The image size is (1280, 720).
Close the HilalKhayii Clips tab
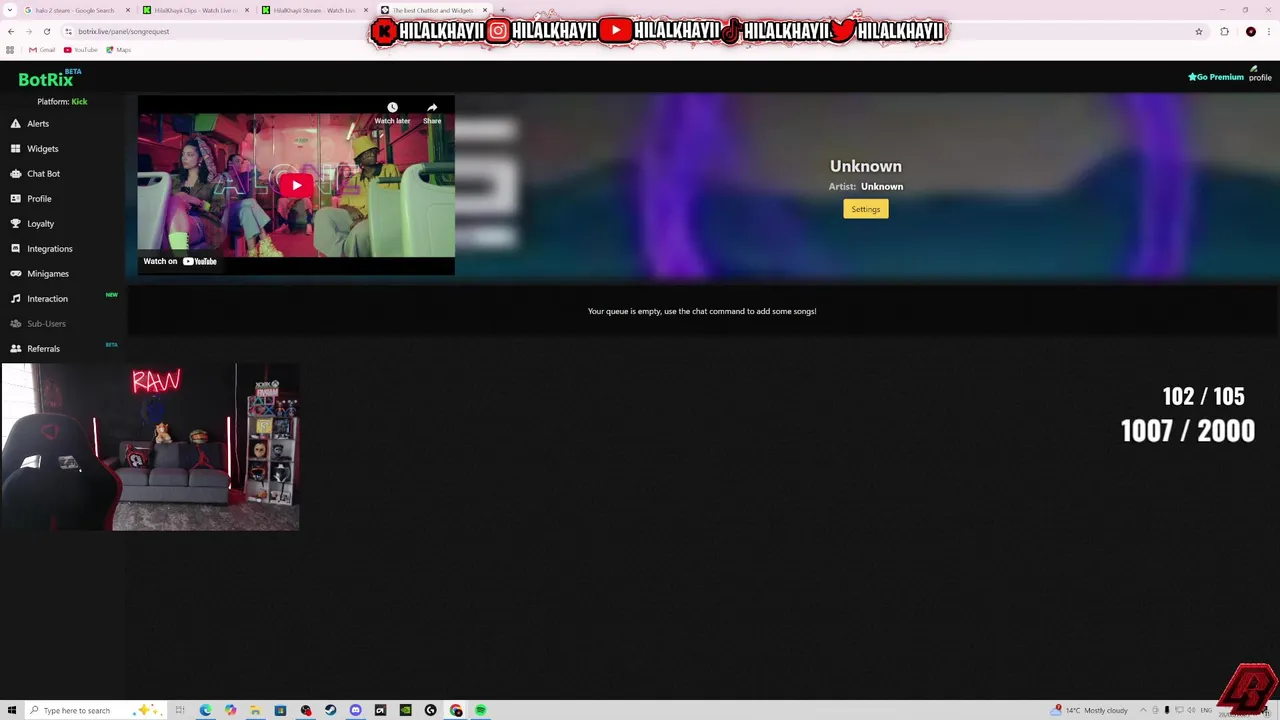(247, 10)
